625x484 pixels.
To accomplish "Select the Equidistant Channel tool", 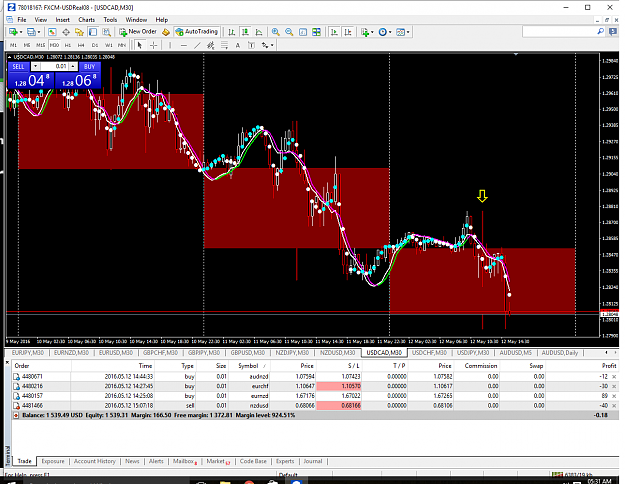I will click(x=211, y=45).
